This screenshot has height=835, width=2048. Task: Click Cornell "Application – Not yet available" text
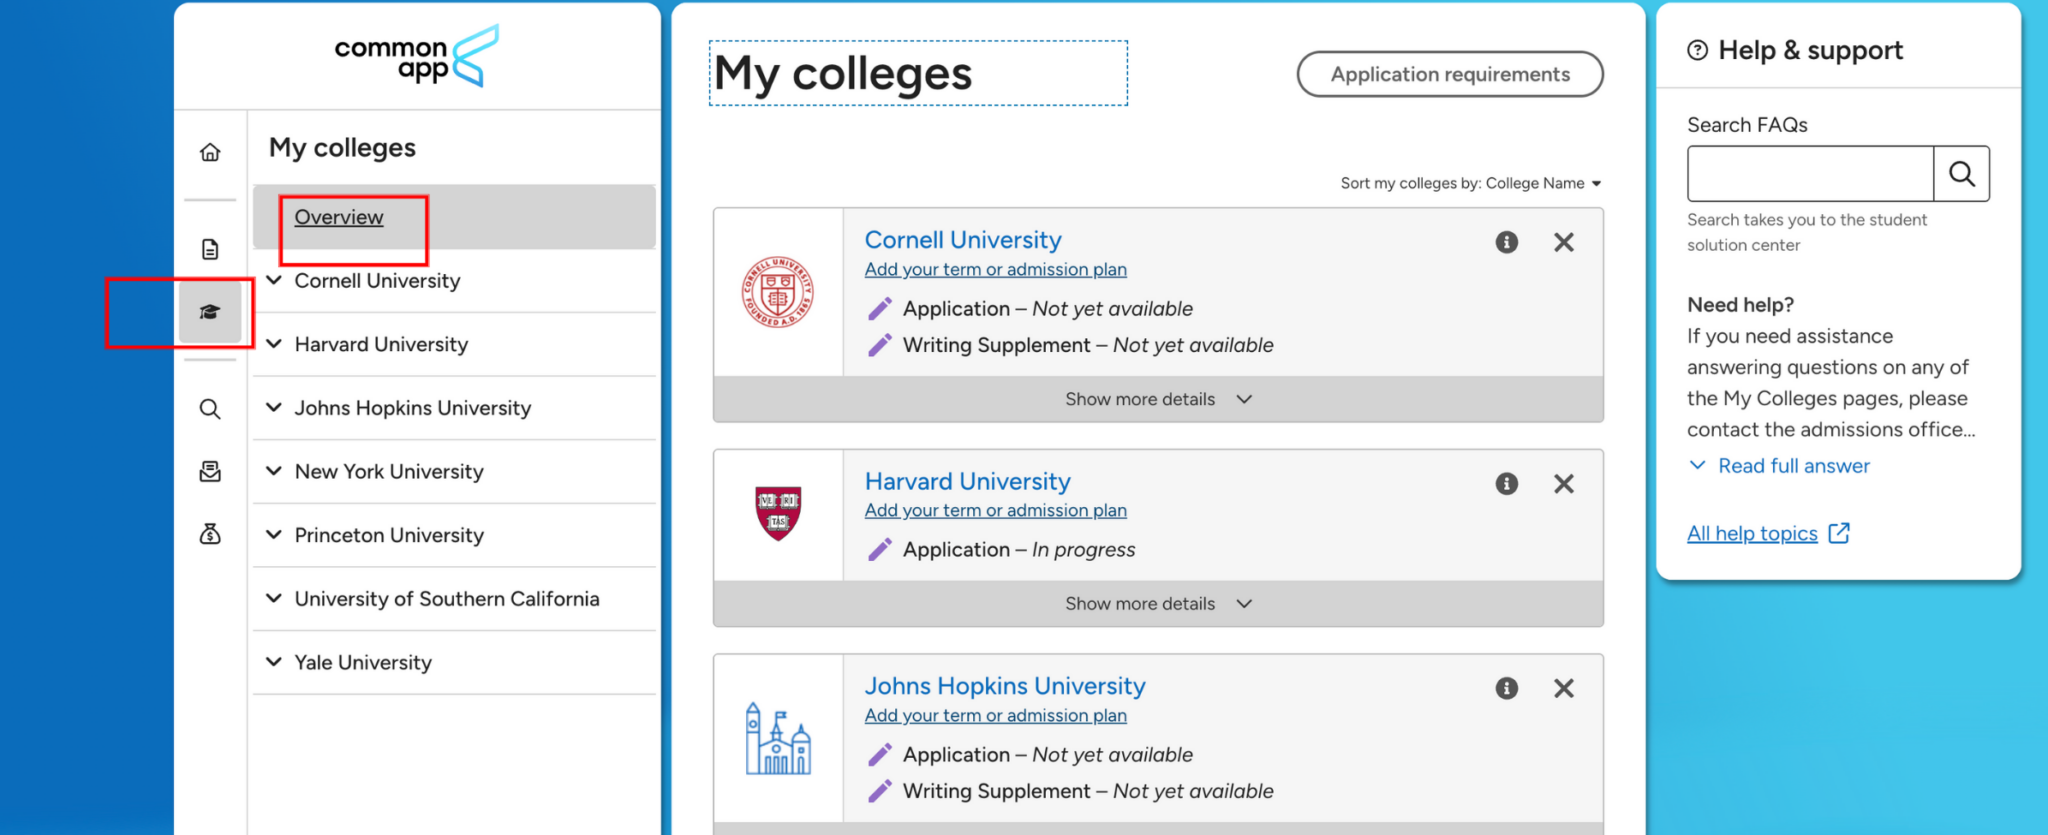point(1048,309)
